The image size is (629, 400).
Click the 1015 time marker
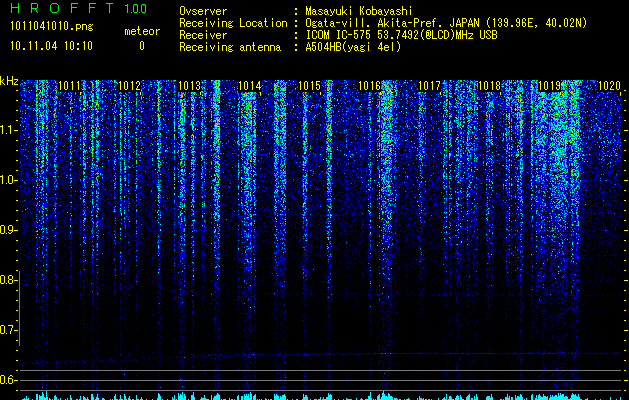(310, 86)
